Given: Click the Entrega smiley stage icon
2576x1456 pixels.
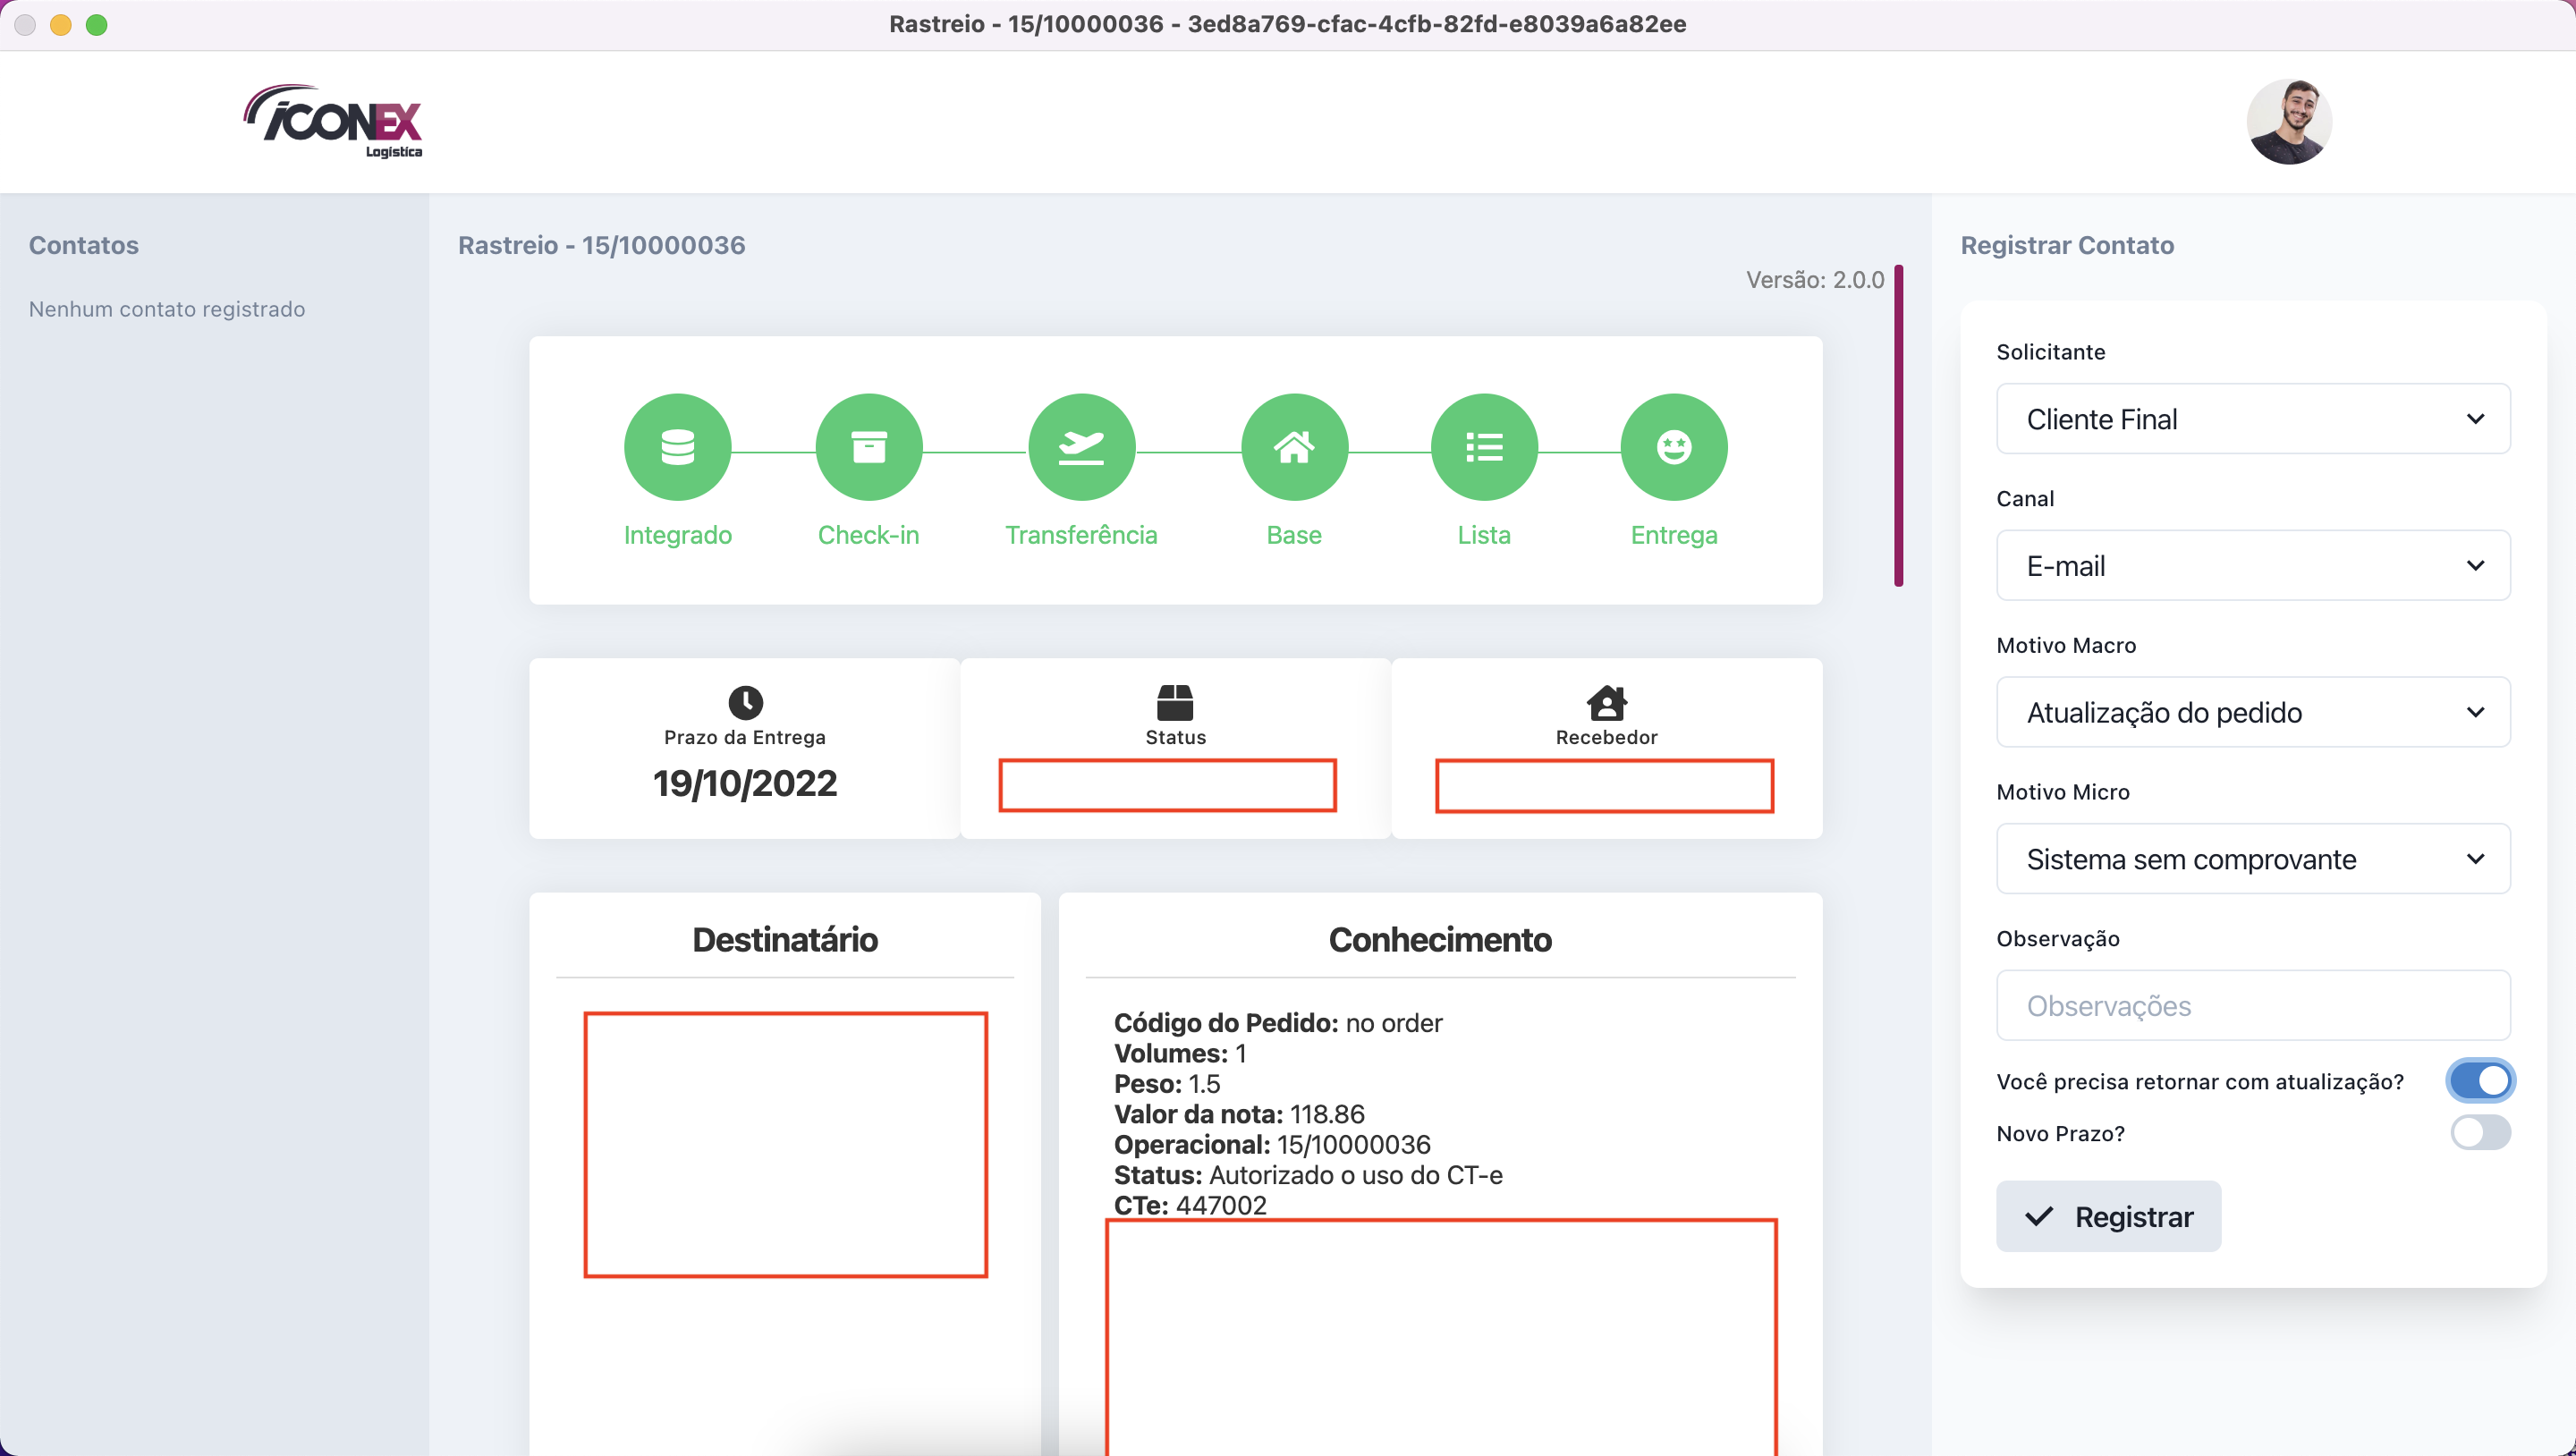Looking at the screenshot, I should tap(1674, 447).
